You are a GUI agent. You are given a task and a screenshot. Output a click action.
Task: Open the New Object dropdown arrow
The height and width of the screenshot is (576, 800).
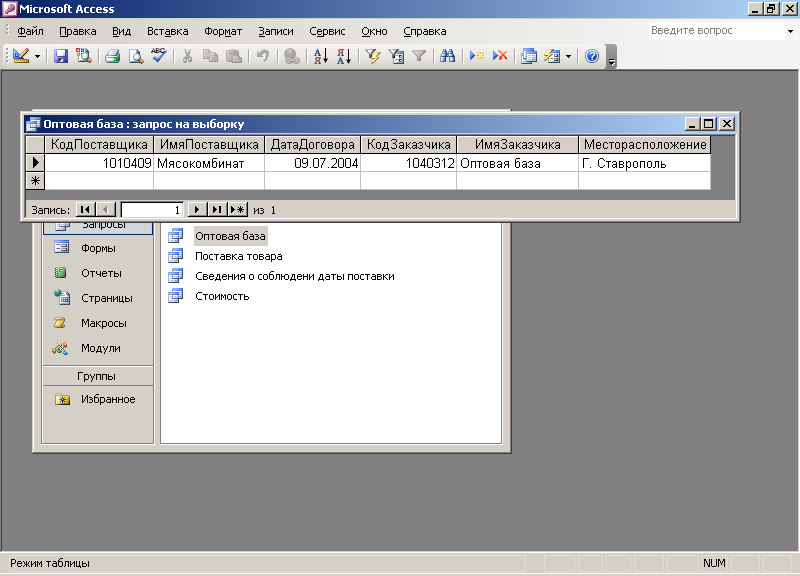[568, 57]
